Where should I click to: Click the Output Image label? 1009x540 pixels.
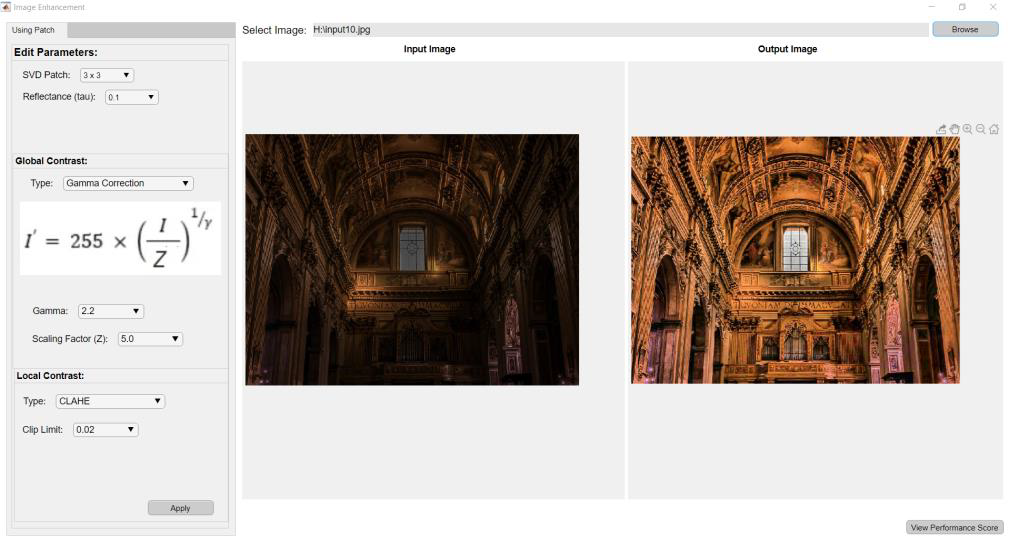click(787, 49)
